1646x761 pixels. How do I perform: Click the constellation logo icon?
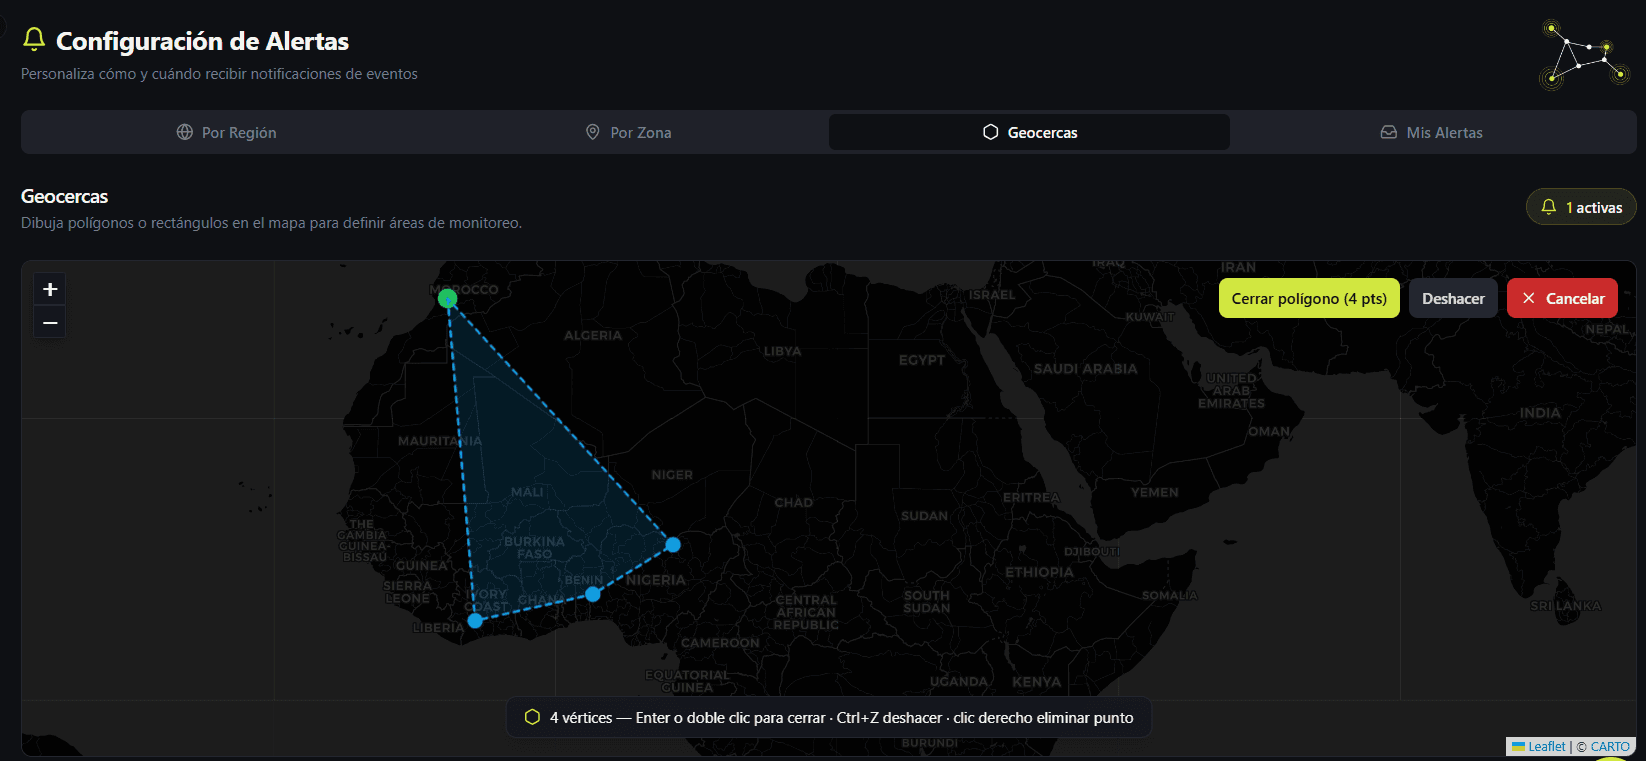[1585, 55]
